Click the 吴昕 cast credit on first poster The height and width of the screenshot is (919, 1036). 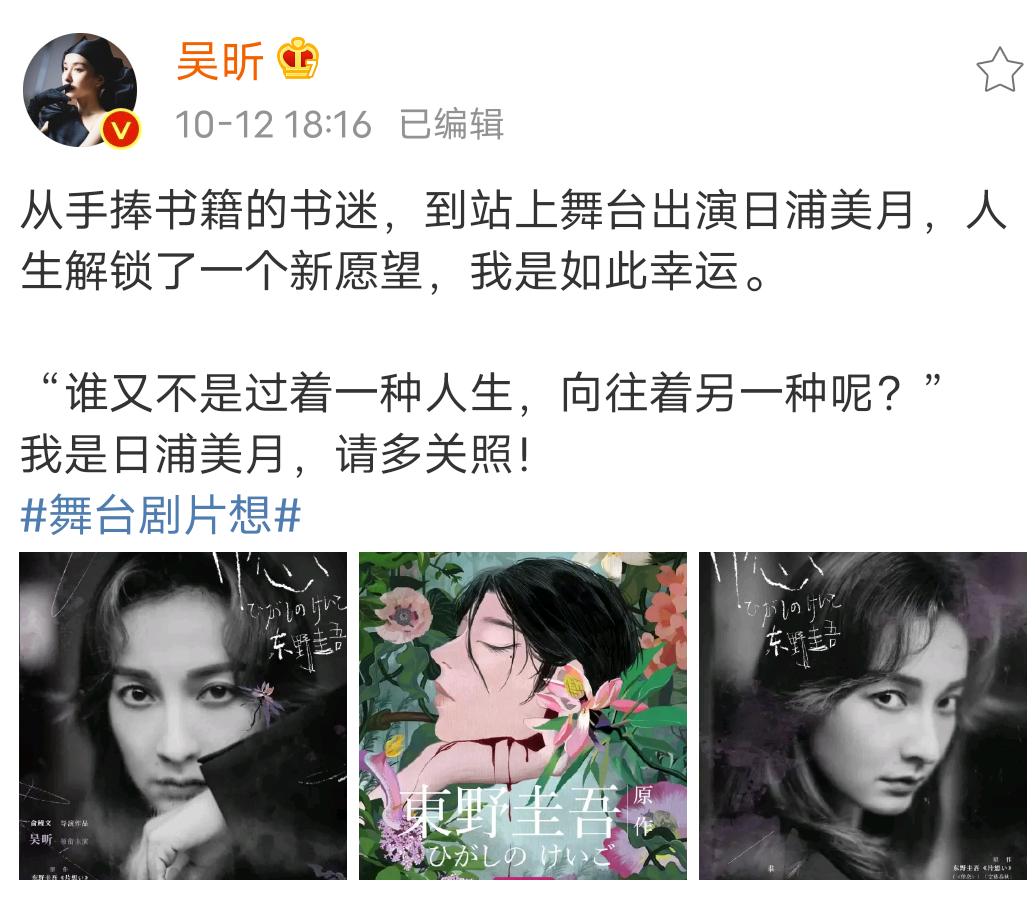(x=41, y=839)
